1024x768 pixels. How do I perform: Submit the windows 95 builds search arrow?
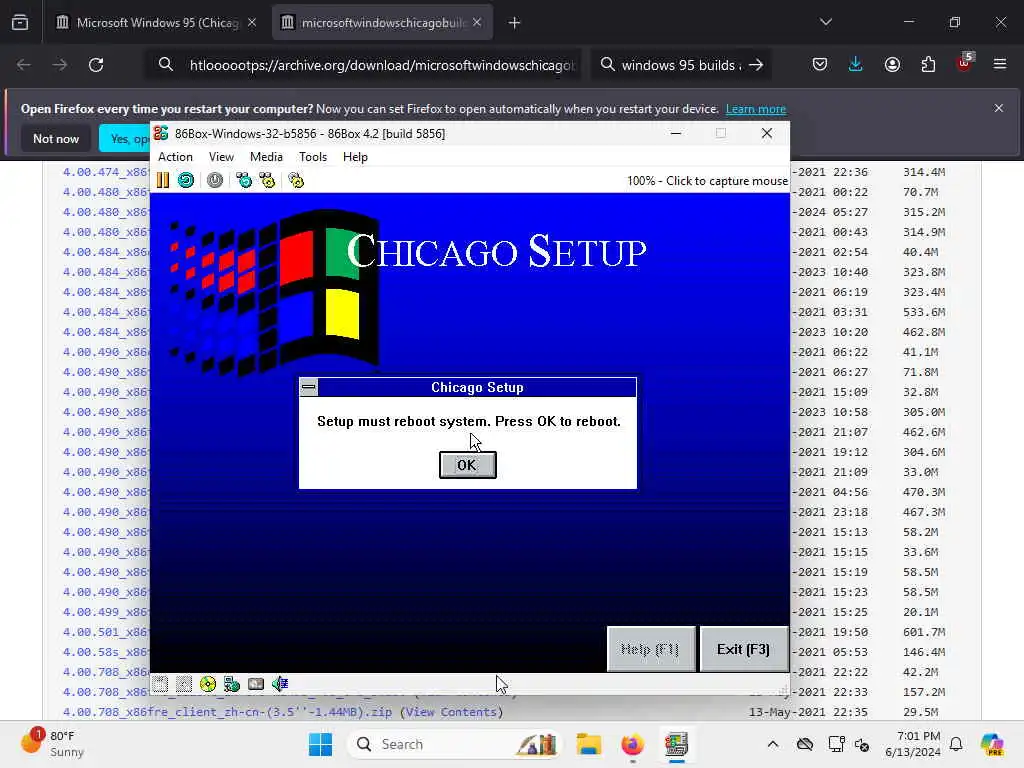pyautogui.click(x=756, y=65)
